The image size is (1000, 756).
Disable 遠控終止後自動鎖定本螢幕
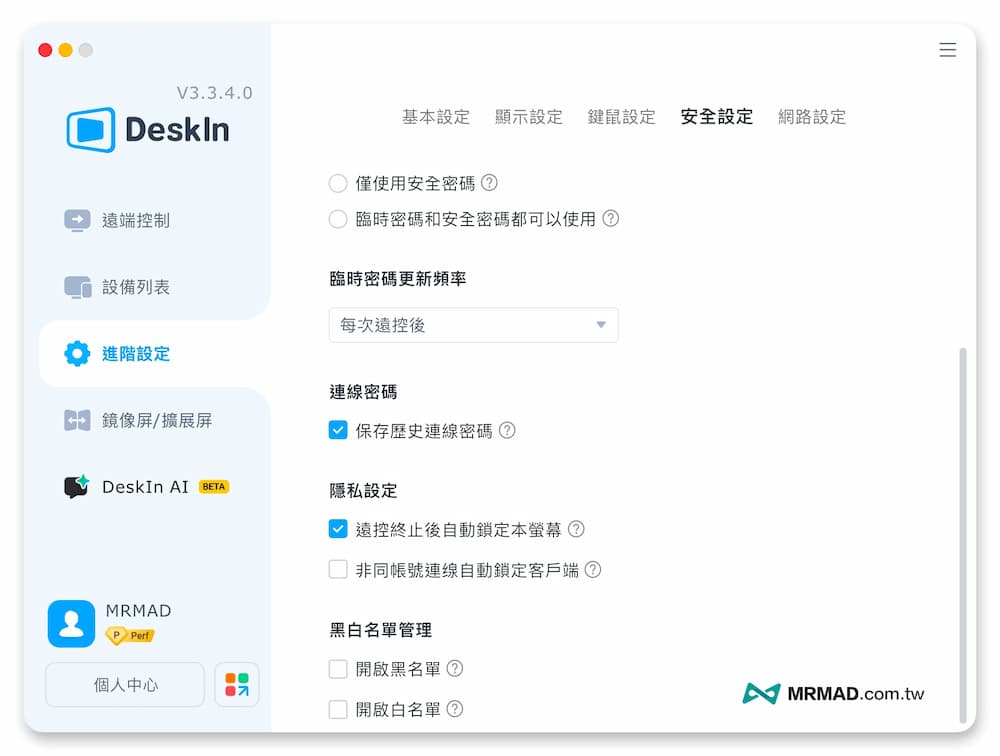coord(338,530)
